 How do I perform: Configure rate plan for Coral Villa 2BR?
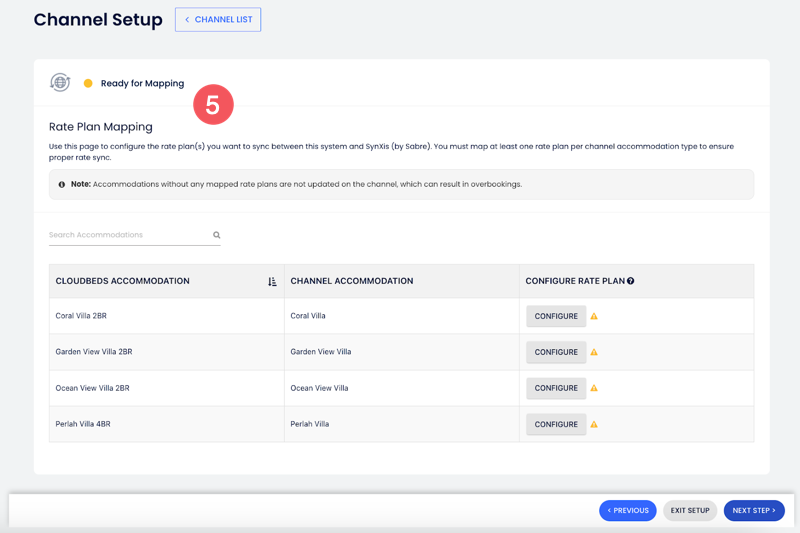point(556,316)
